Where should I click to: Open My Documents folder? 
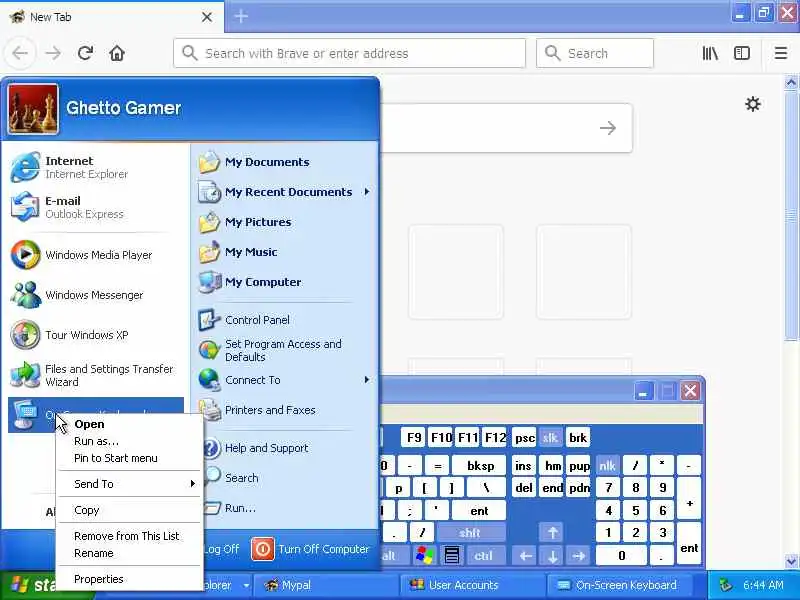pyautogui.click(x=285, y=162)
